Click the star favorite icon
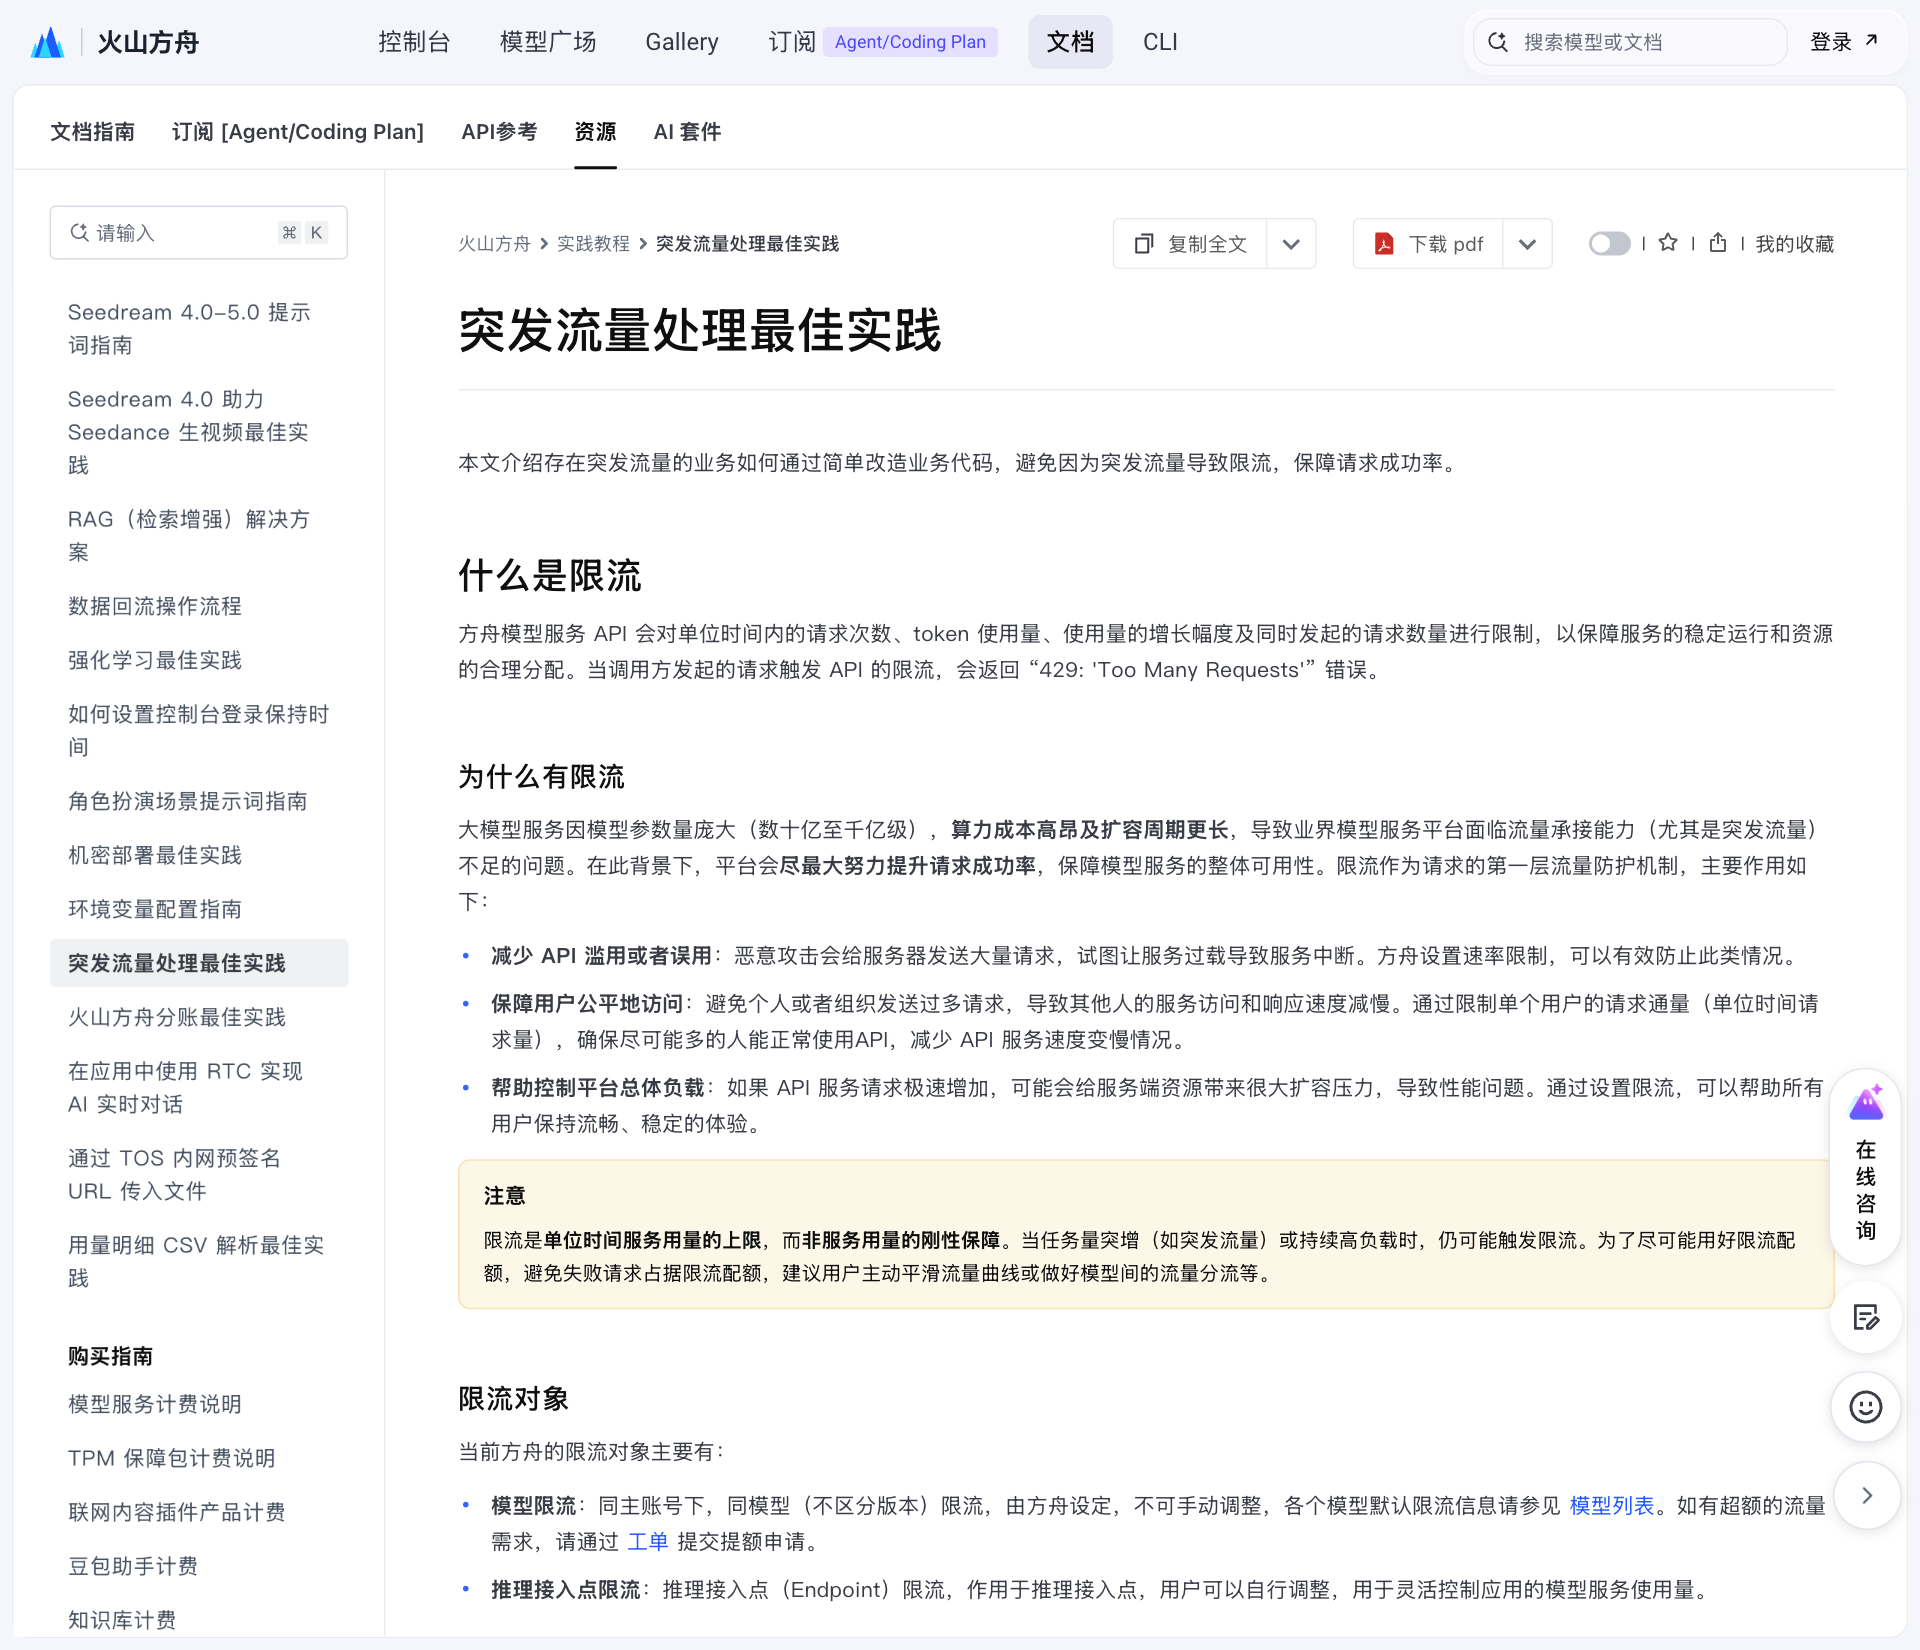Screen dimensions: 1920x1650 pos(1668,243)
